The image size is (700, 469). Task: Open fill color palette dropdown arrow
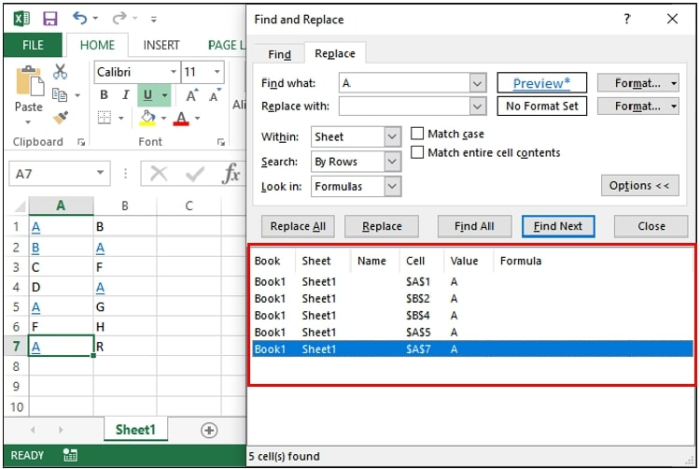point(163,118)
